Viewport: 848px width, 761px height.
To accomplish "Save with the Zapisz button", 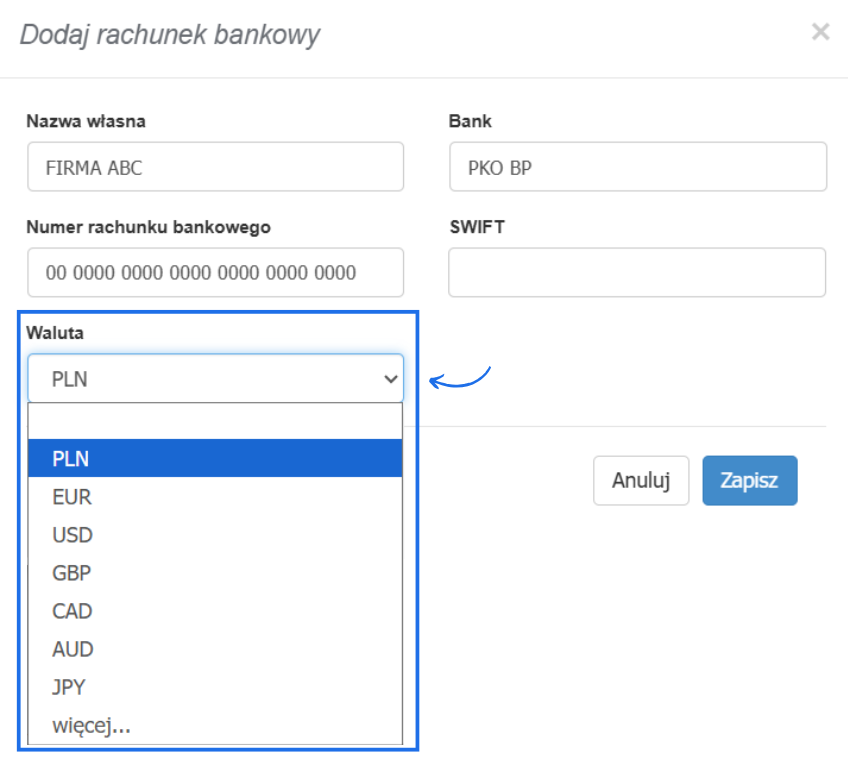I will point(750,480).
